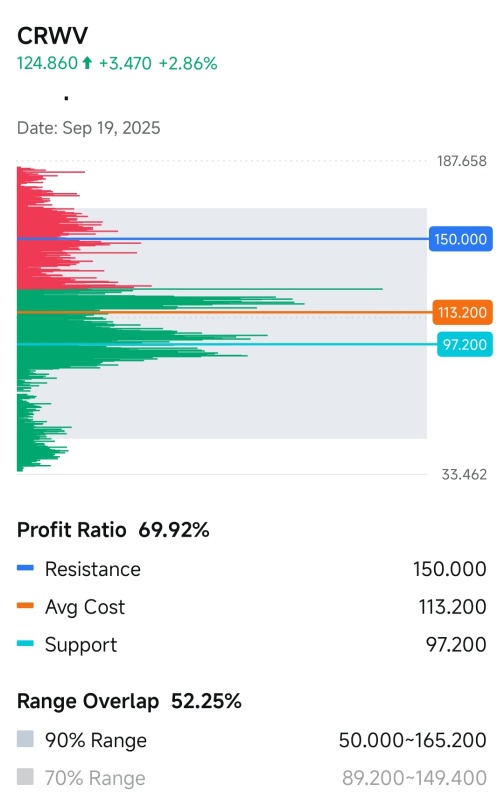Select the Date: Sep 19, 2025 label

click(88, 127)
